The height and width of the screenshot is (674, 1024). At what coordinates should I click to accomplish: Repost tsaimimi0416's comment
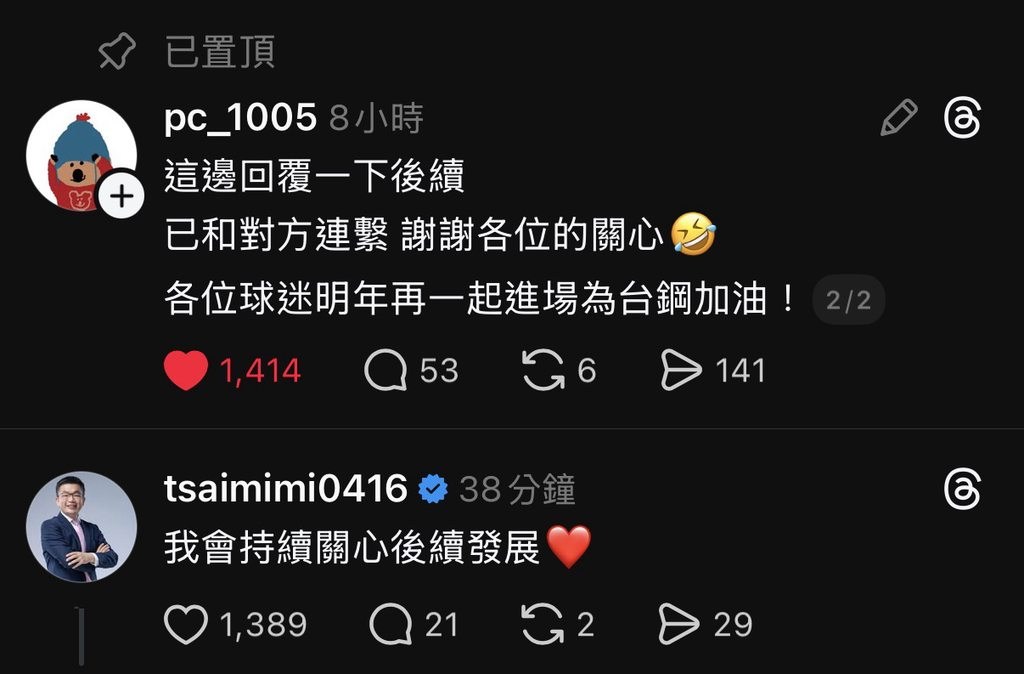point(543,624)
